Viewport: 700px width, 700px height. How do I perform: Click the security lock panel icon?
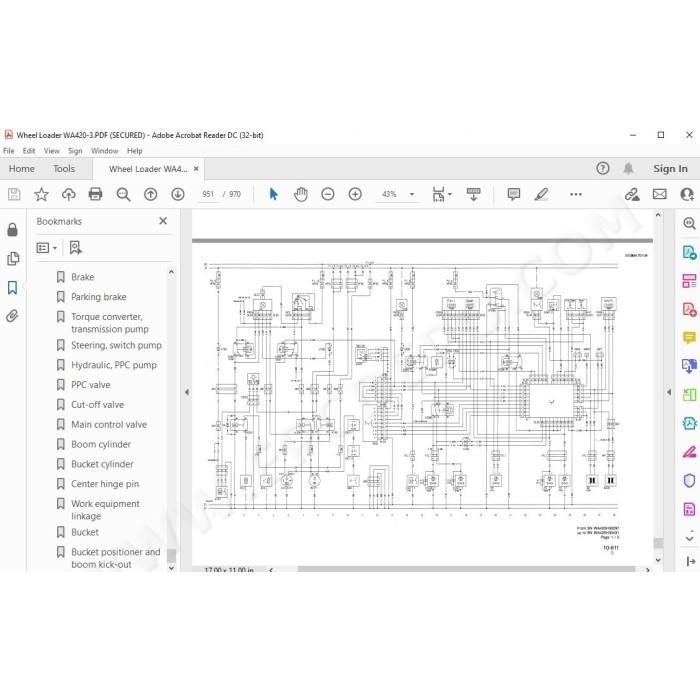(x=12, y=229)
